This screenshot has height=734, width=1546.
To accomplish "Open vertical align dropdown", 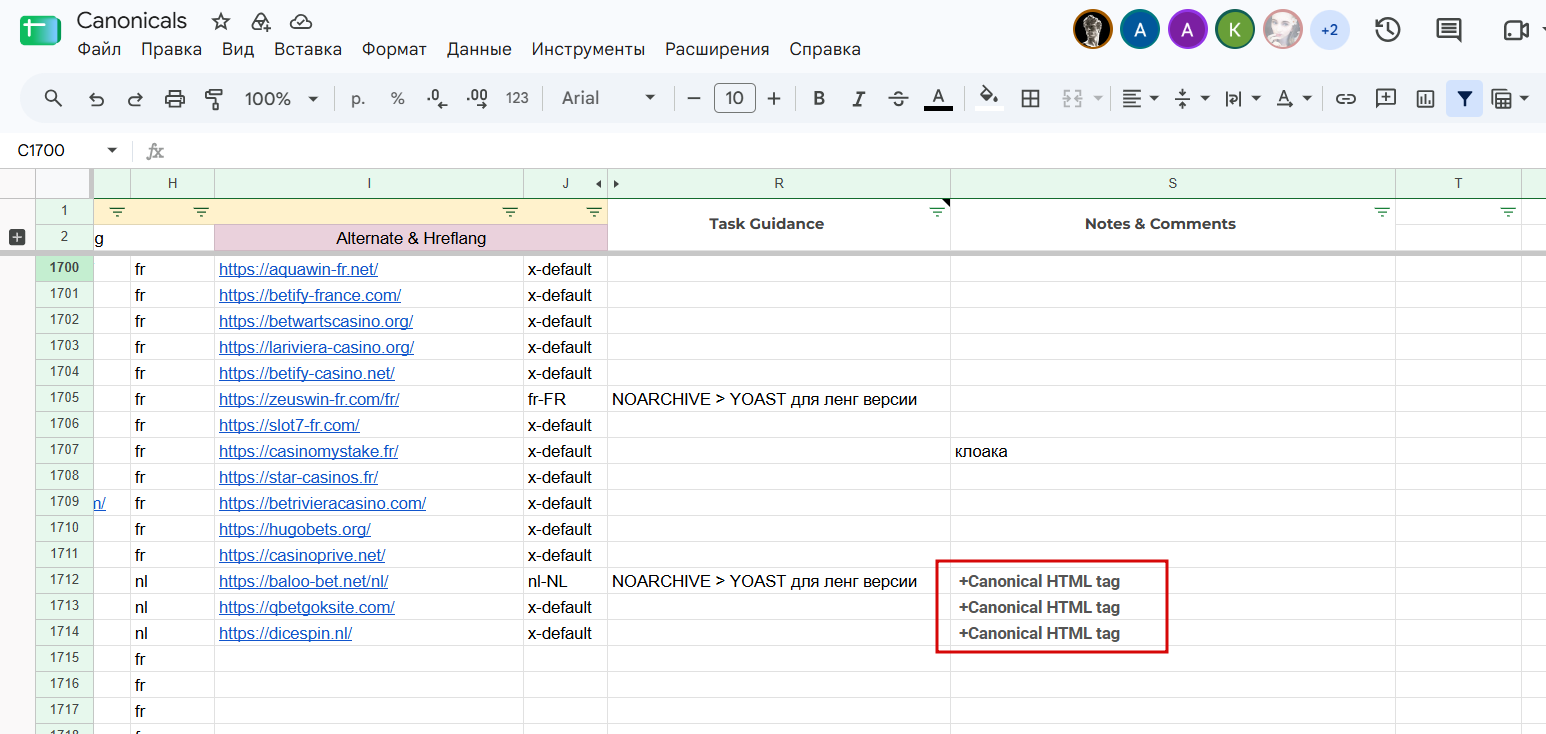I will pos(1192,98).
